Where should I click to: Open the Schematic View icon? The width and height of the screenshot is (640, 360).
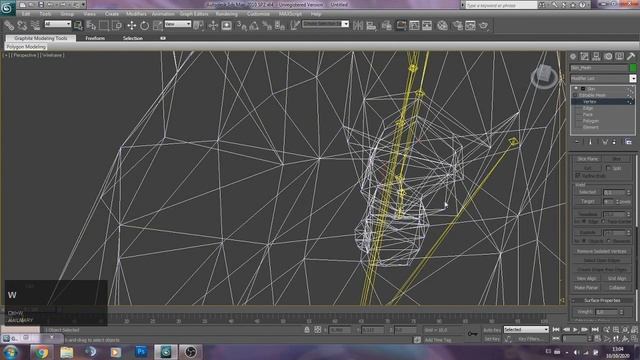tap(427, 26)
